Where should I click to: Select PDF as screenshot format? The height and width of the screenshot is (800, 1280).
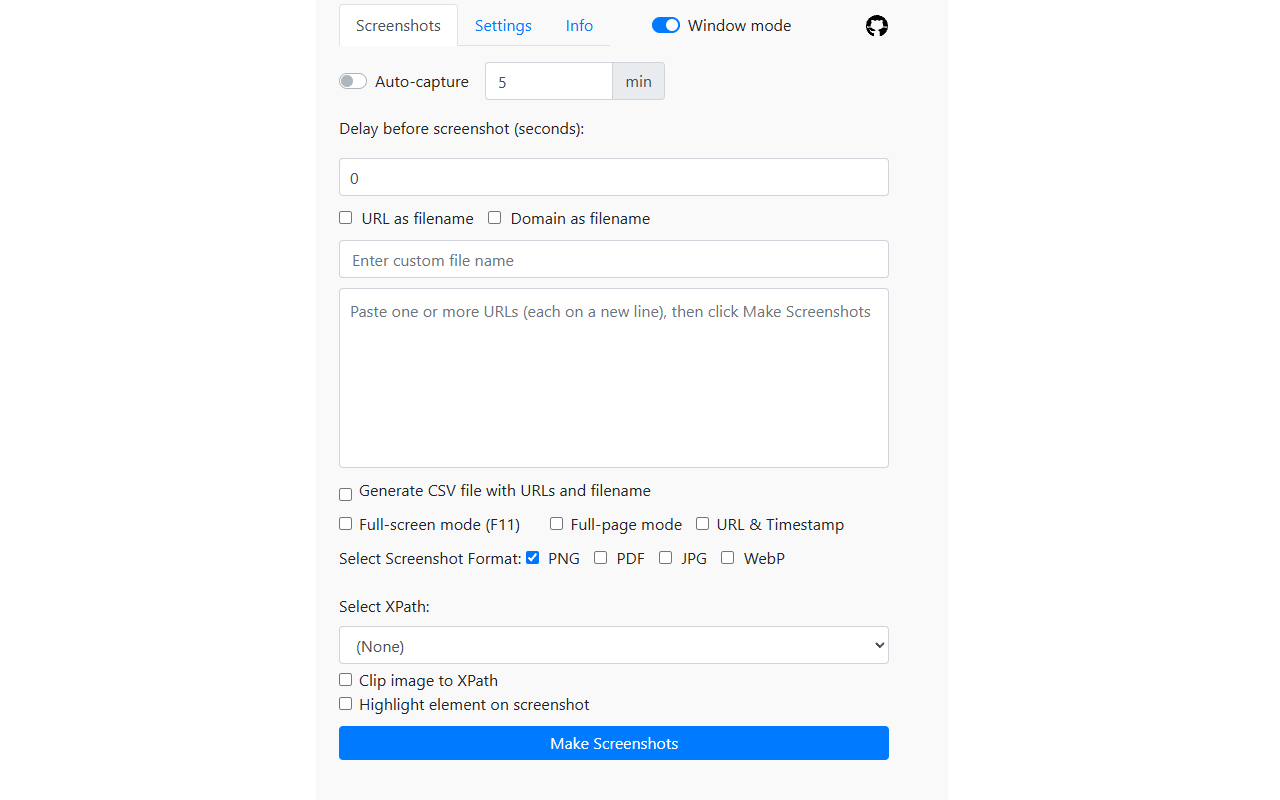click(600, 557)
